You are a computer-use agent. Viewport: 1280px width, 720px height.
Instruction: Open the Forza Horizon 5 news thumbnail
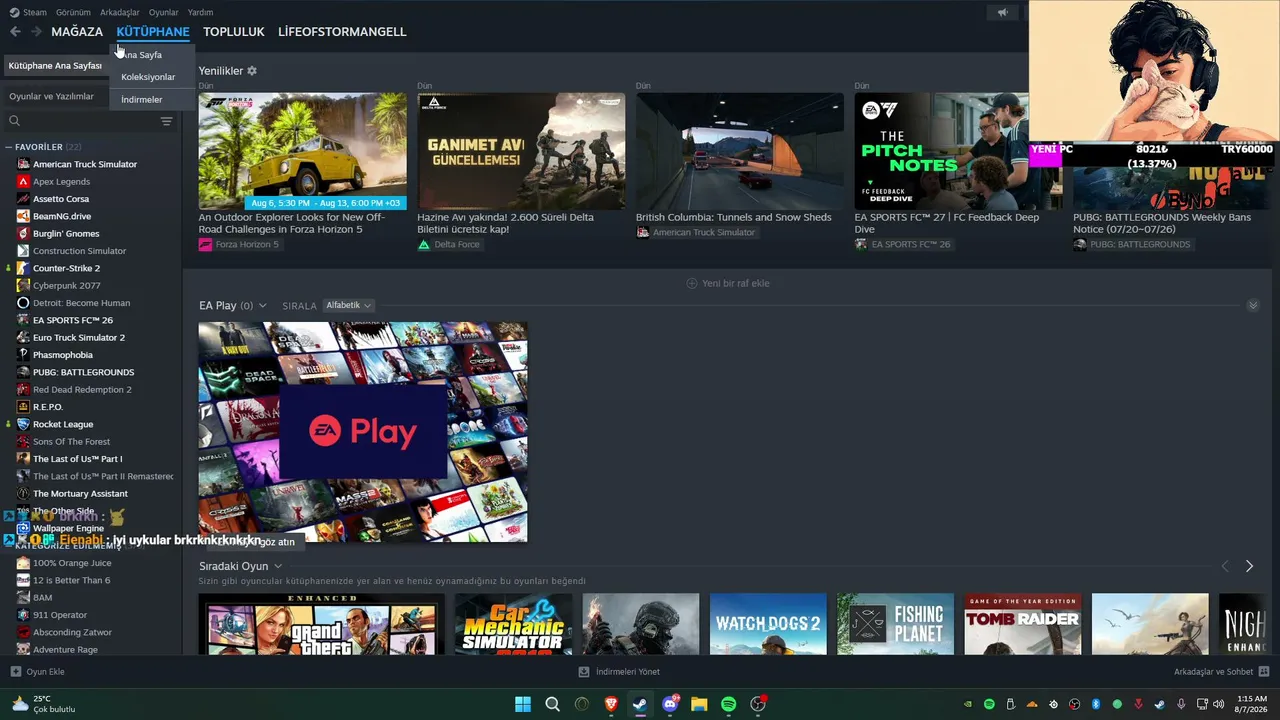click(302, 151)
